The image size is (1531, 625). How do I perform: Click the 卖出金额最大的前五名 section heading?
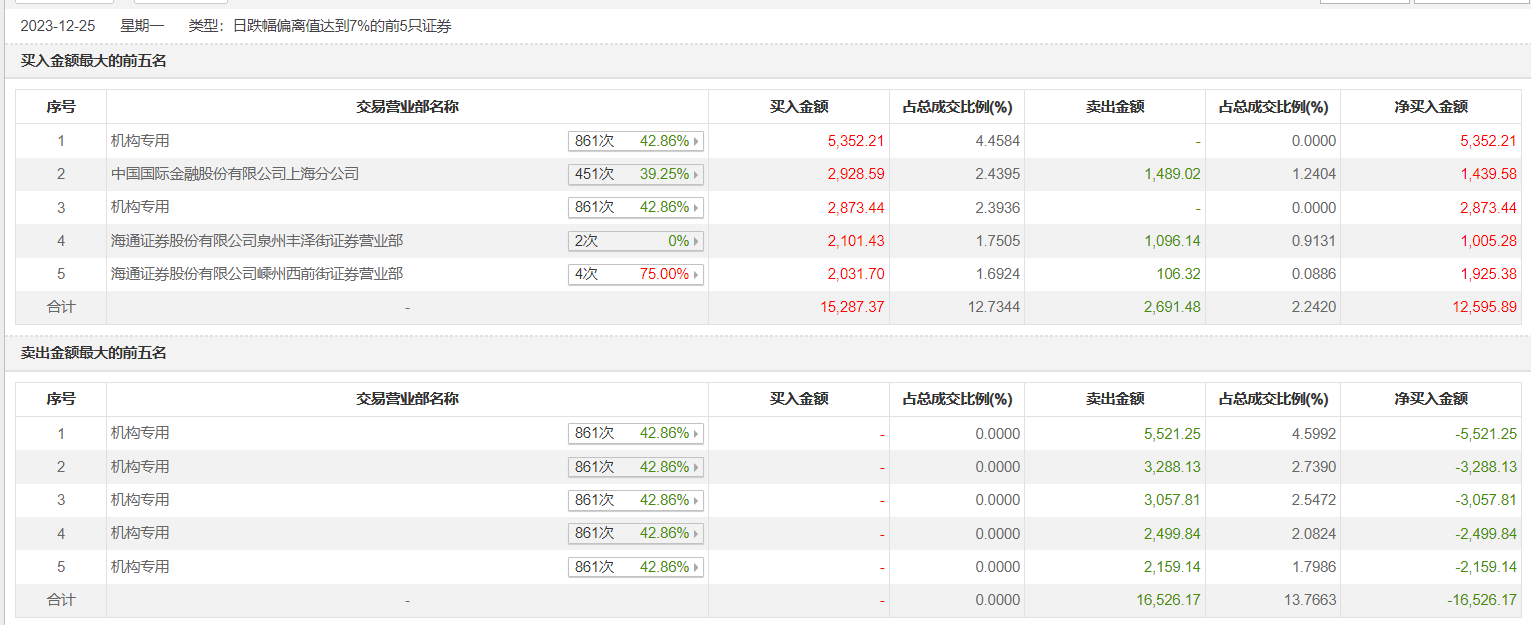point(93,353)
